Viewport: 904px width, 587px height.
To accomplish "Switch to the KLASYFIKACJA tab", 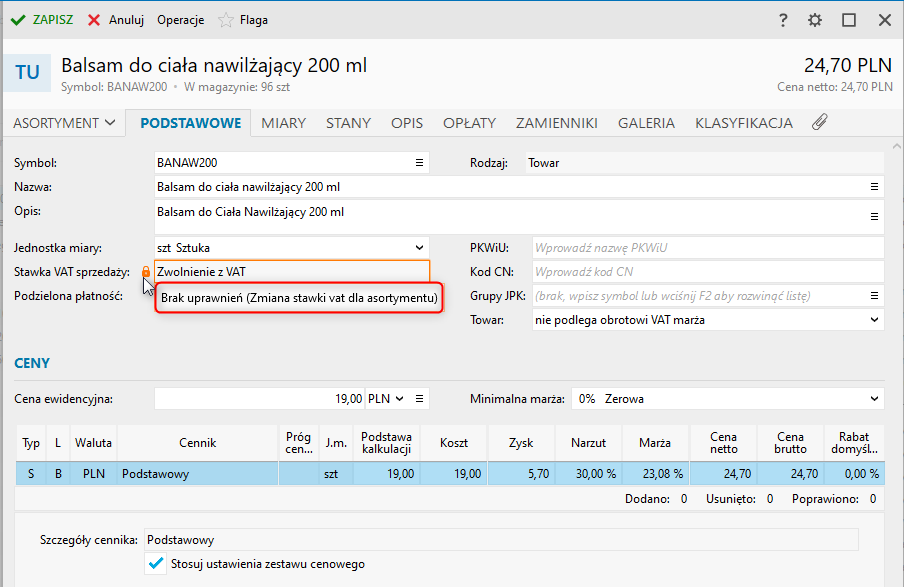I will [x=744, y=123].
